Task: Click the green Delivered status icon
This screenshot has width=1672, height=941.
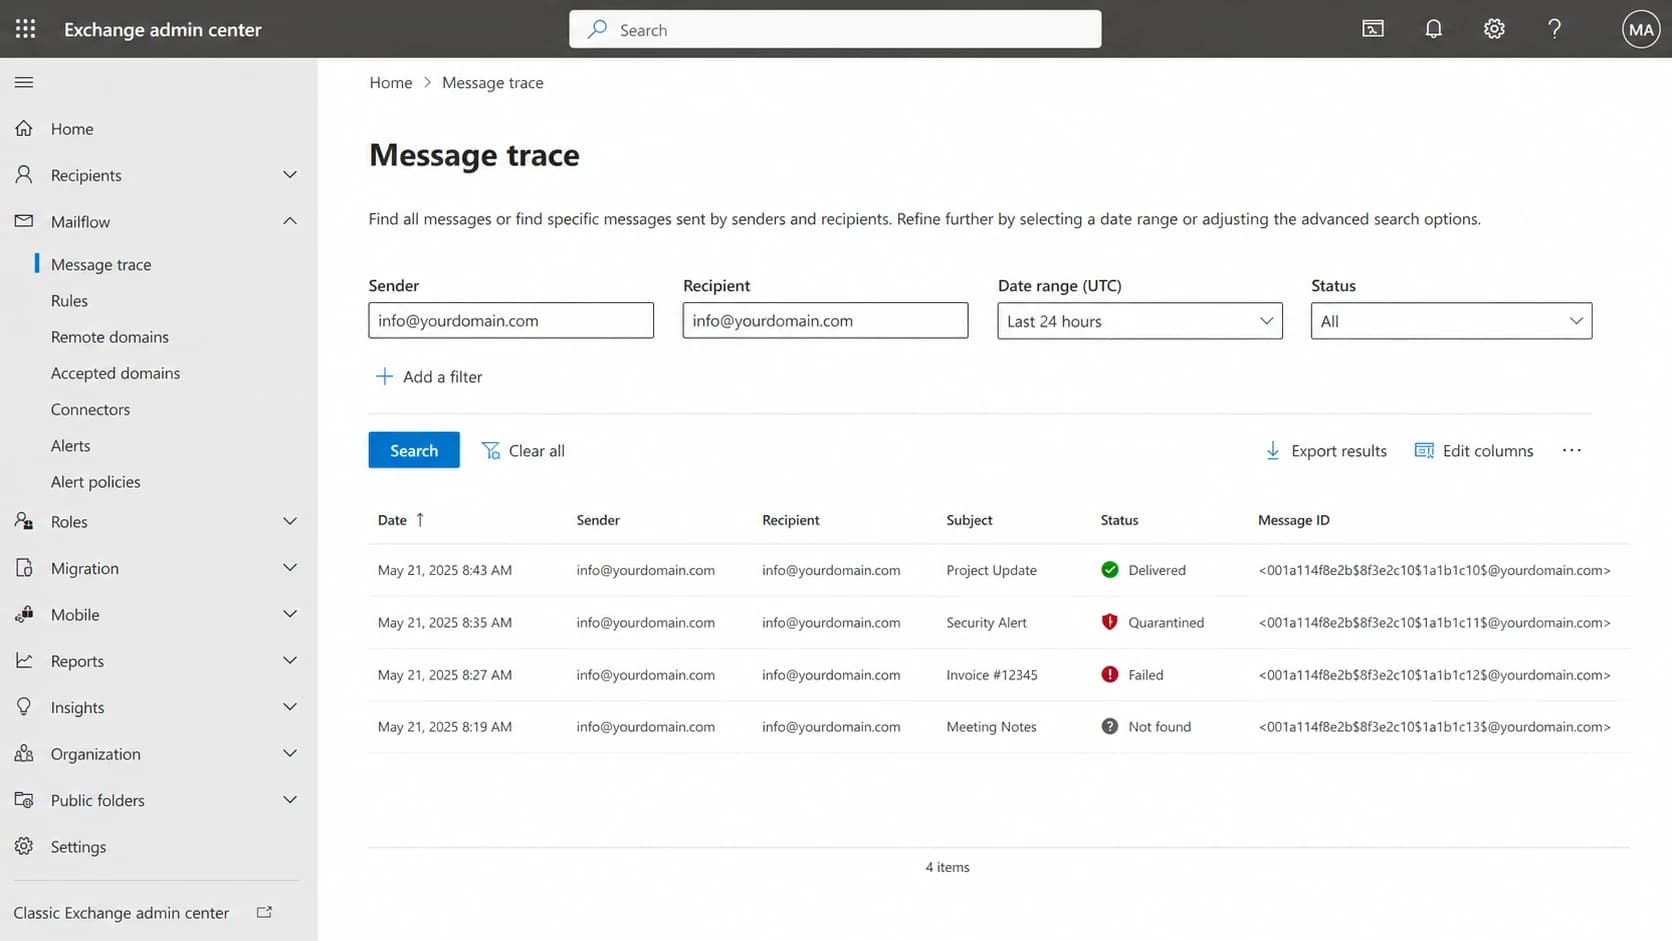Action: click(1109, 570)
